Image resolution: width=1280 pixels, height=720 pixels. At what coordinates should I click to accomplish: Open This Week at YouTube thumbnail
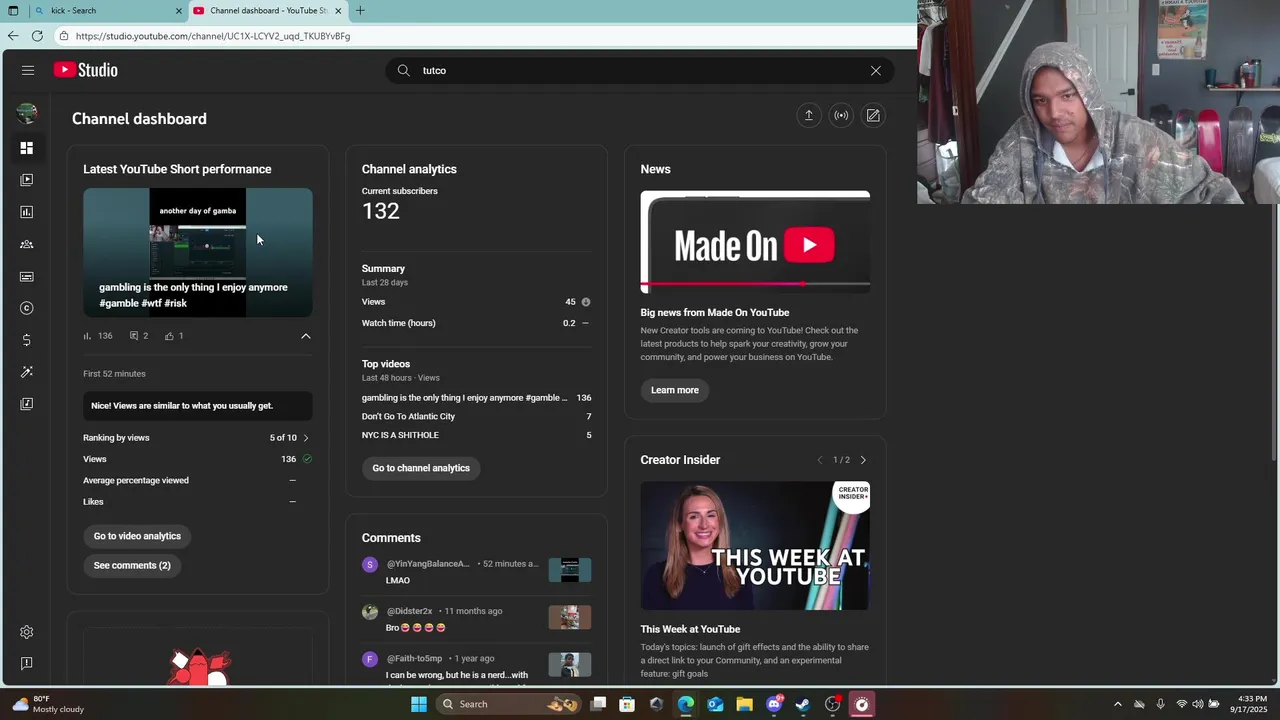755,546
